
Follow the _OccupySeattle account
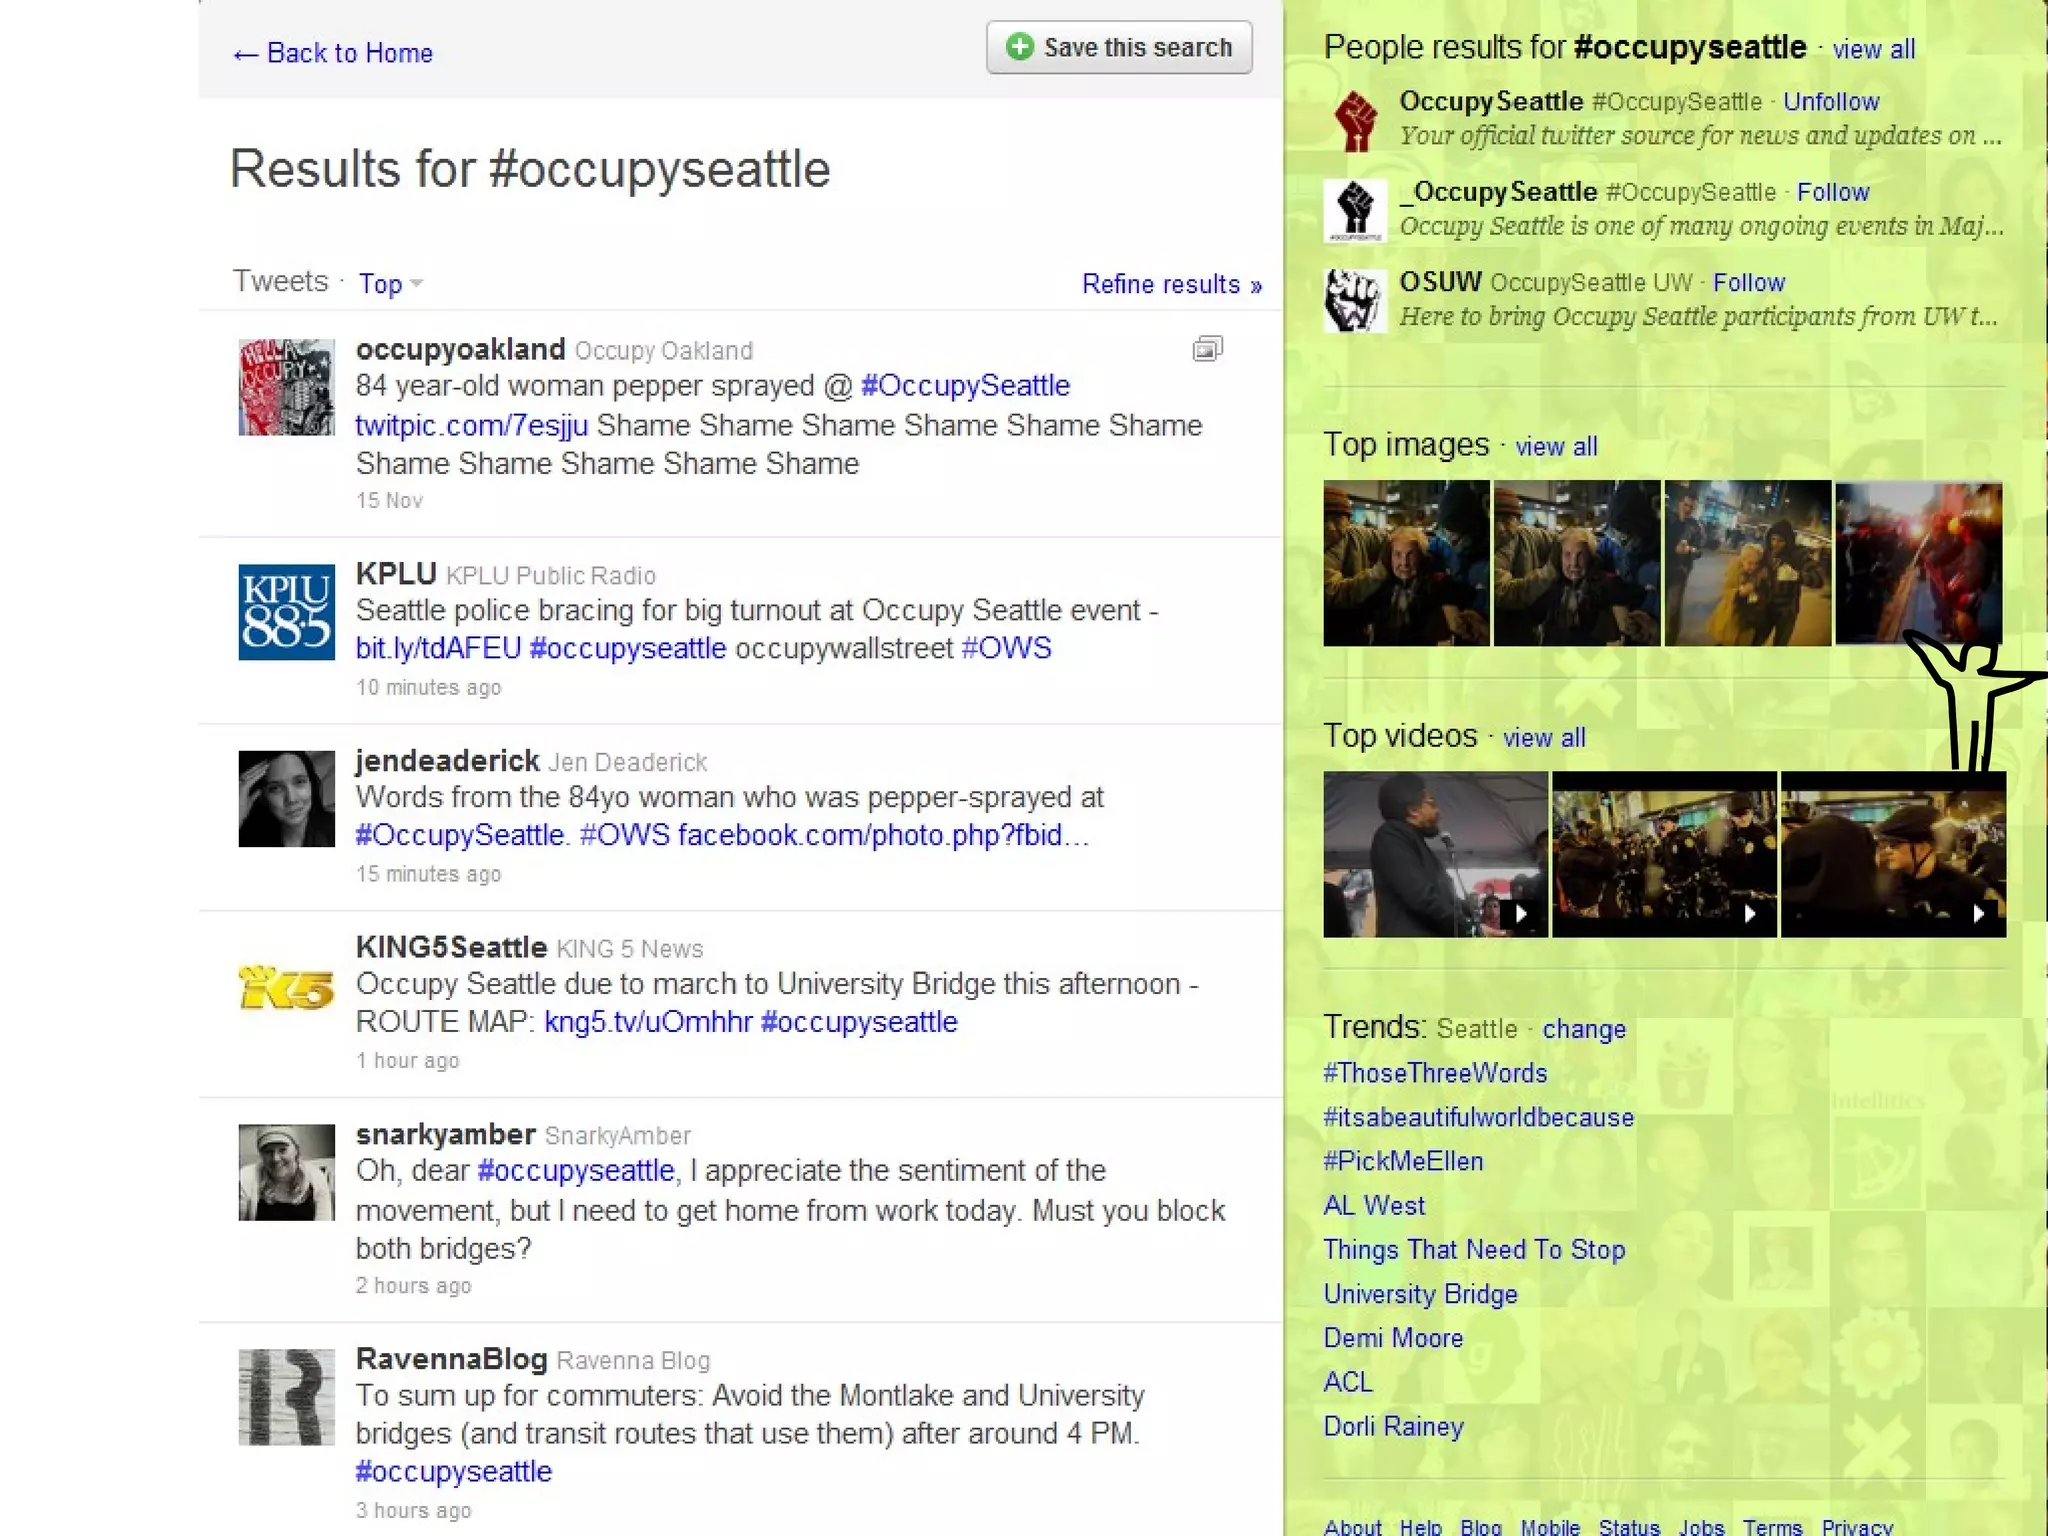1832,192
